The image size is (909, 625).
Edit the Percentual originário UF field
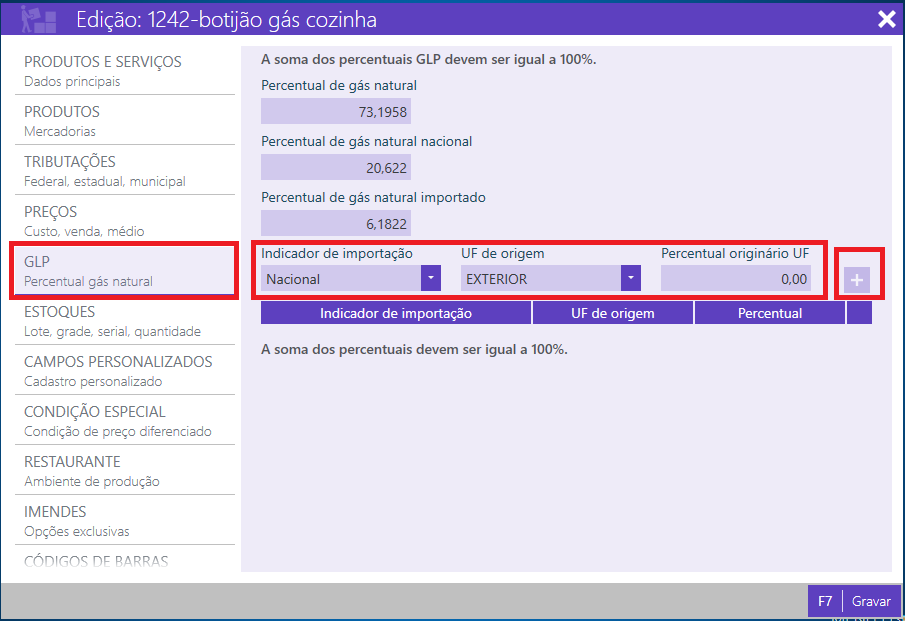[736, 278]
